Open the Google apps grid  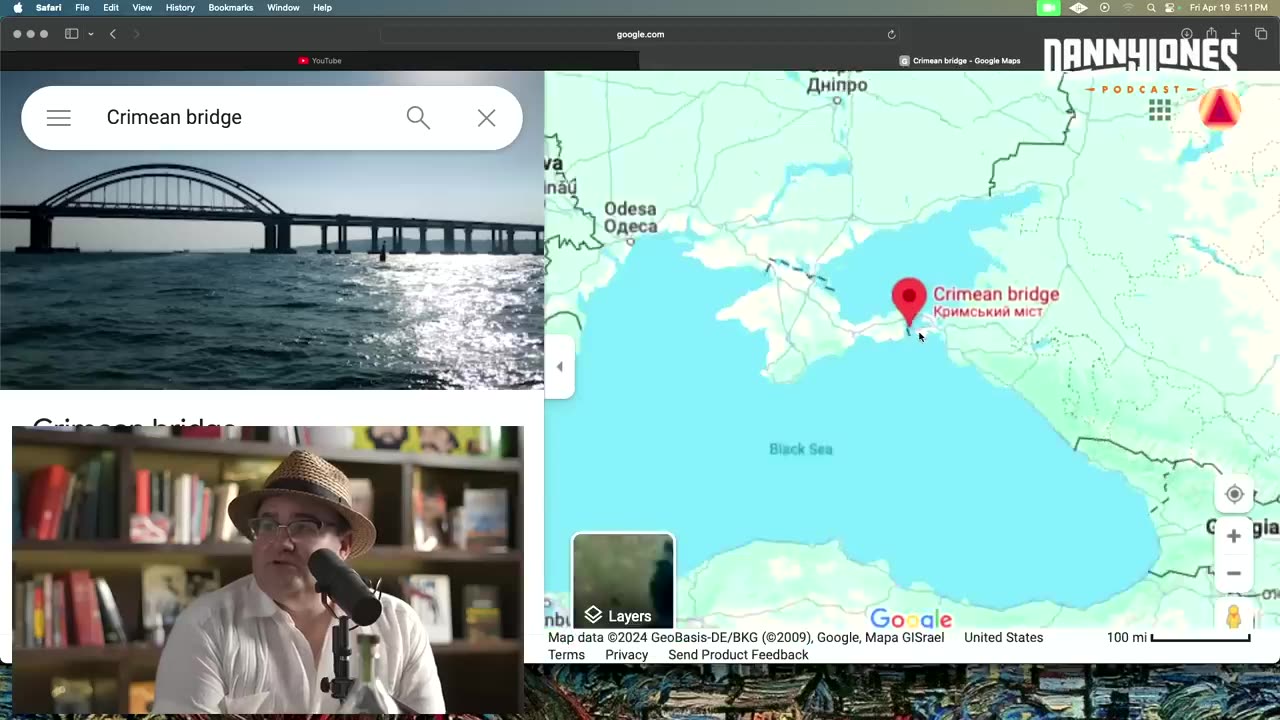tap(1160, 110)
